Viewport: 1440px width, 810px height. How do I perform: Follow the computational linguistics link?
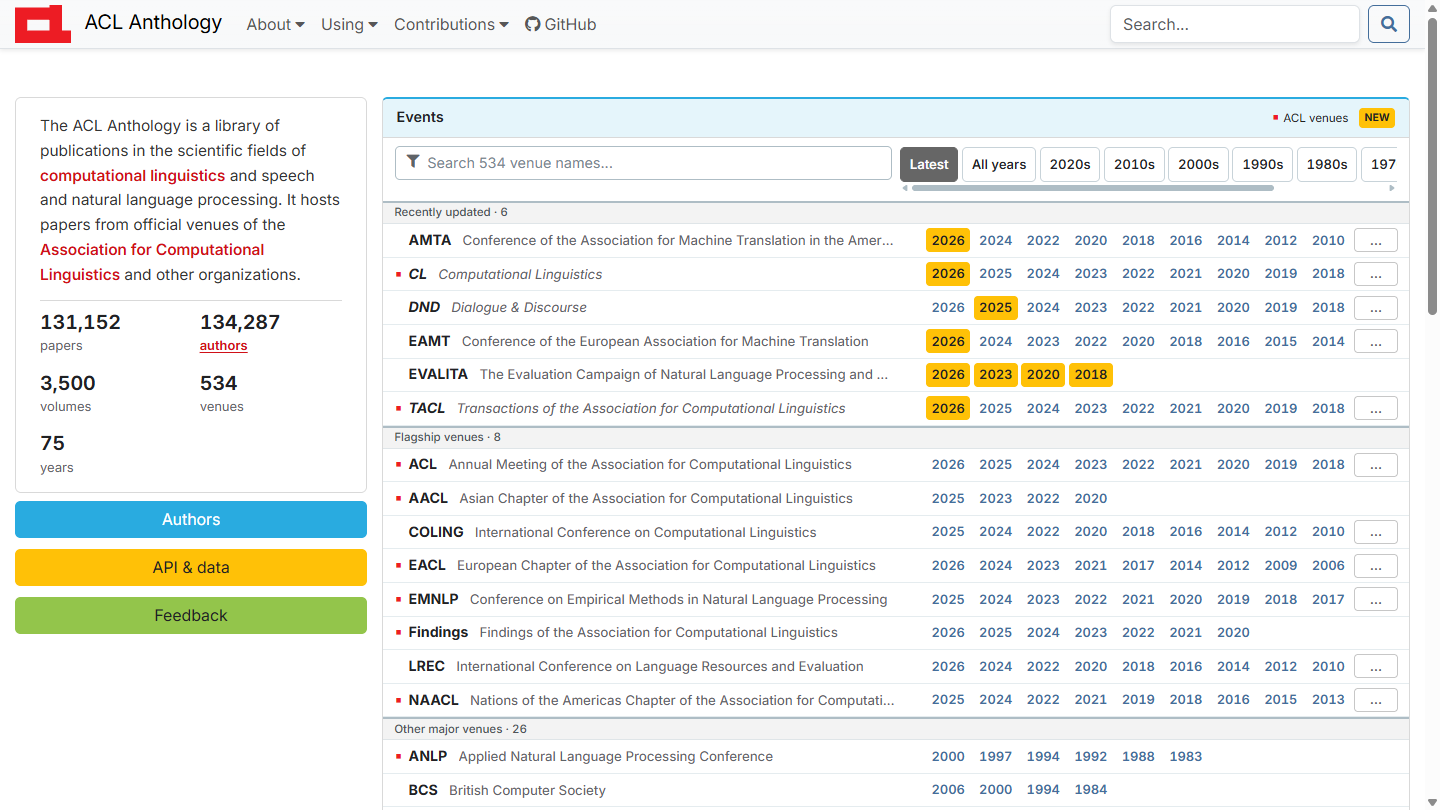(132, 176)
